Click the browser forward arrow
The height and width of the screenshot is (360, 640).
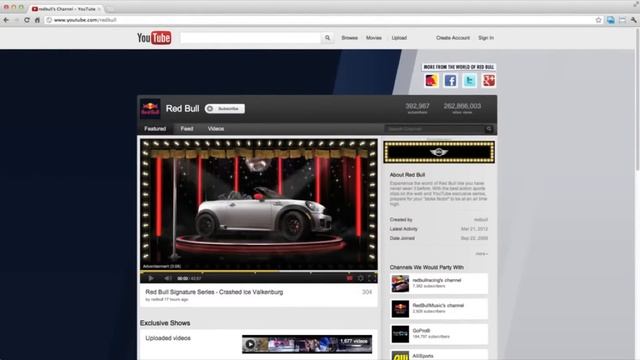16,20
